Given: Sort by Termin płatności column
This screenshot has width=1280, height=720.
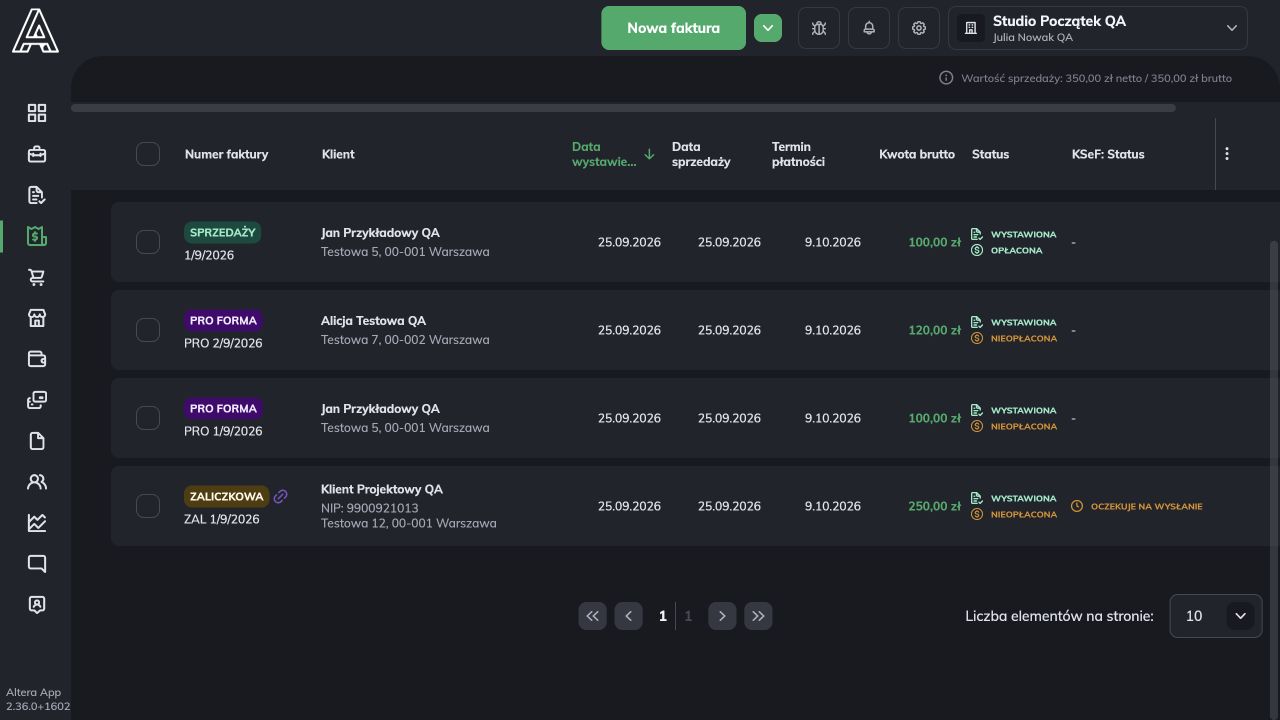Looking at the screenshot, I should point(798,154).
